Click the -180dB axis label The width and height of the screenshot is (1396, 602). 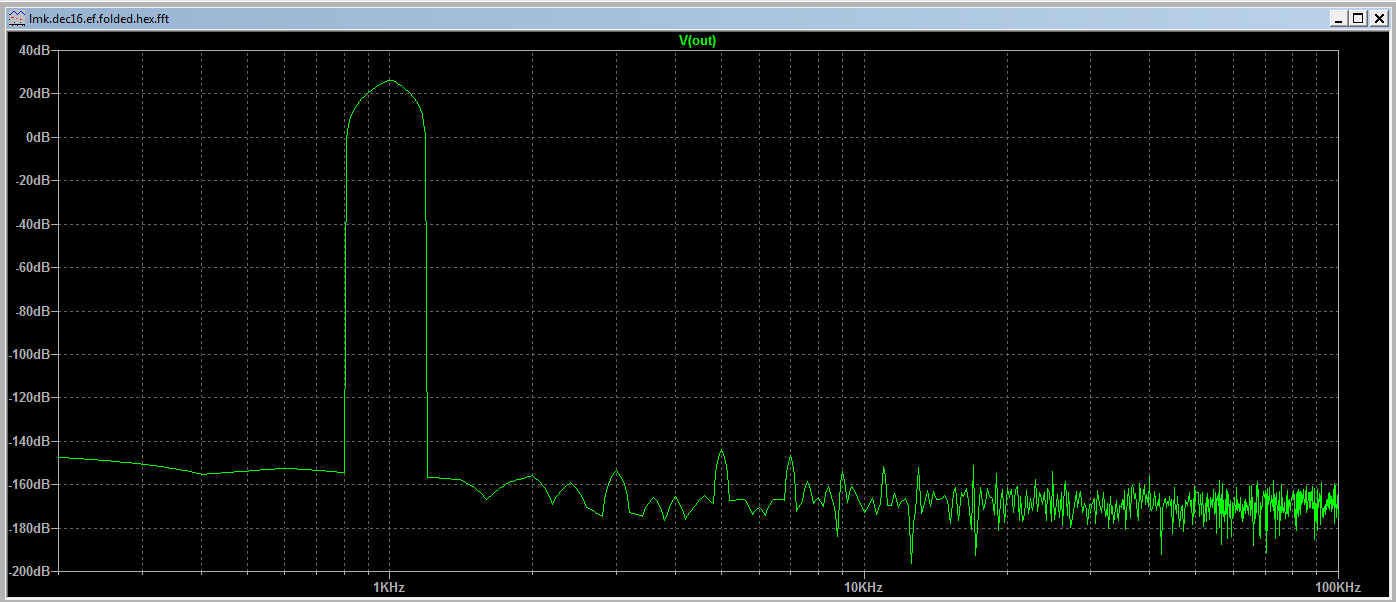(x=31, y=528)
